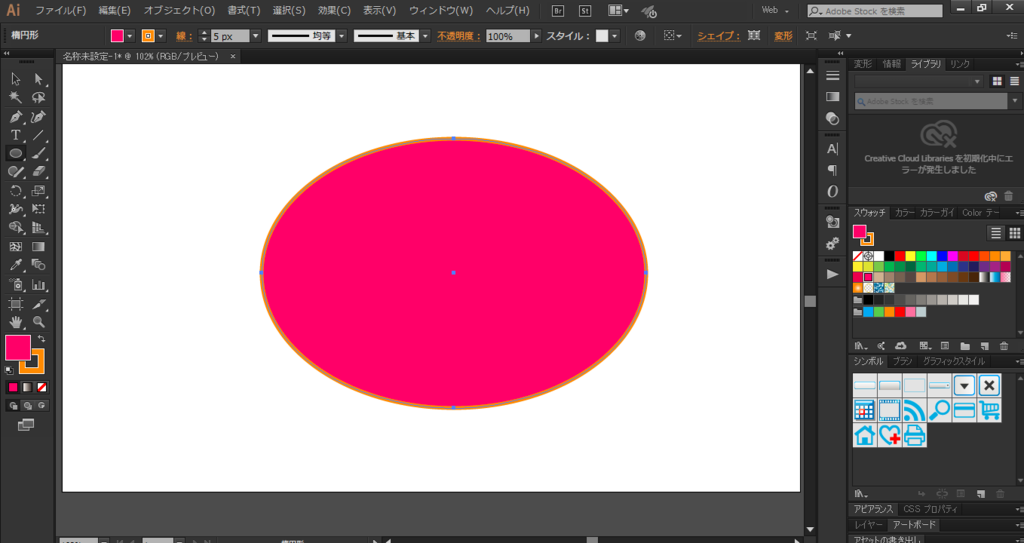The image size is (1024, 543).
Task: Switch to Draw Inside mode
Action: pos(42,406)
